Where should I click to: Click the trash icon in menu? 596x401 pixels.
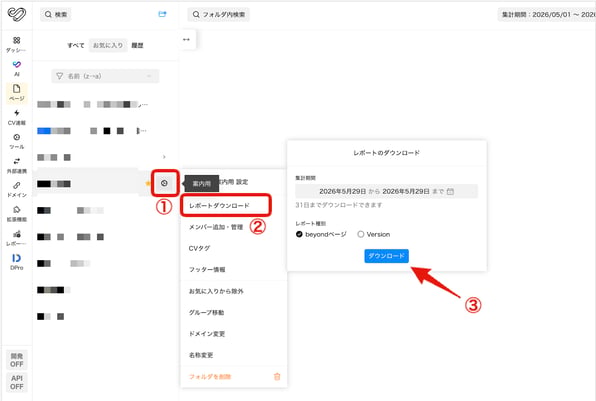(277, 377)
